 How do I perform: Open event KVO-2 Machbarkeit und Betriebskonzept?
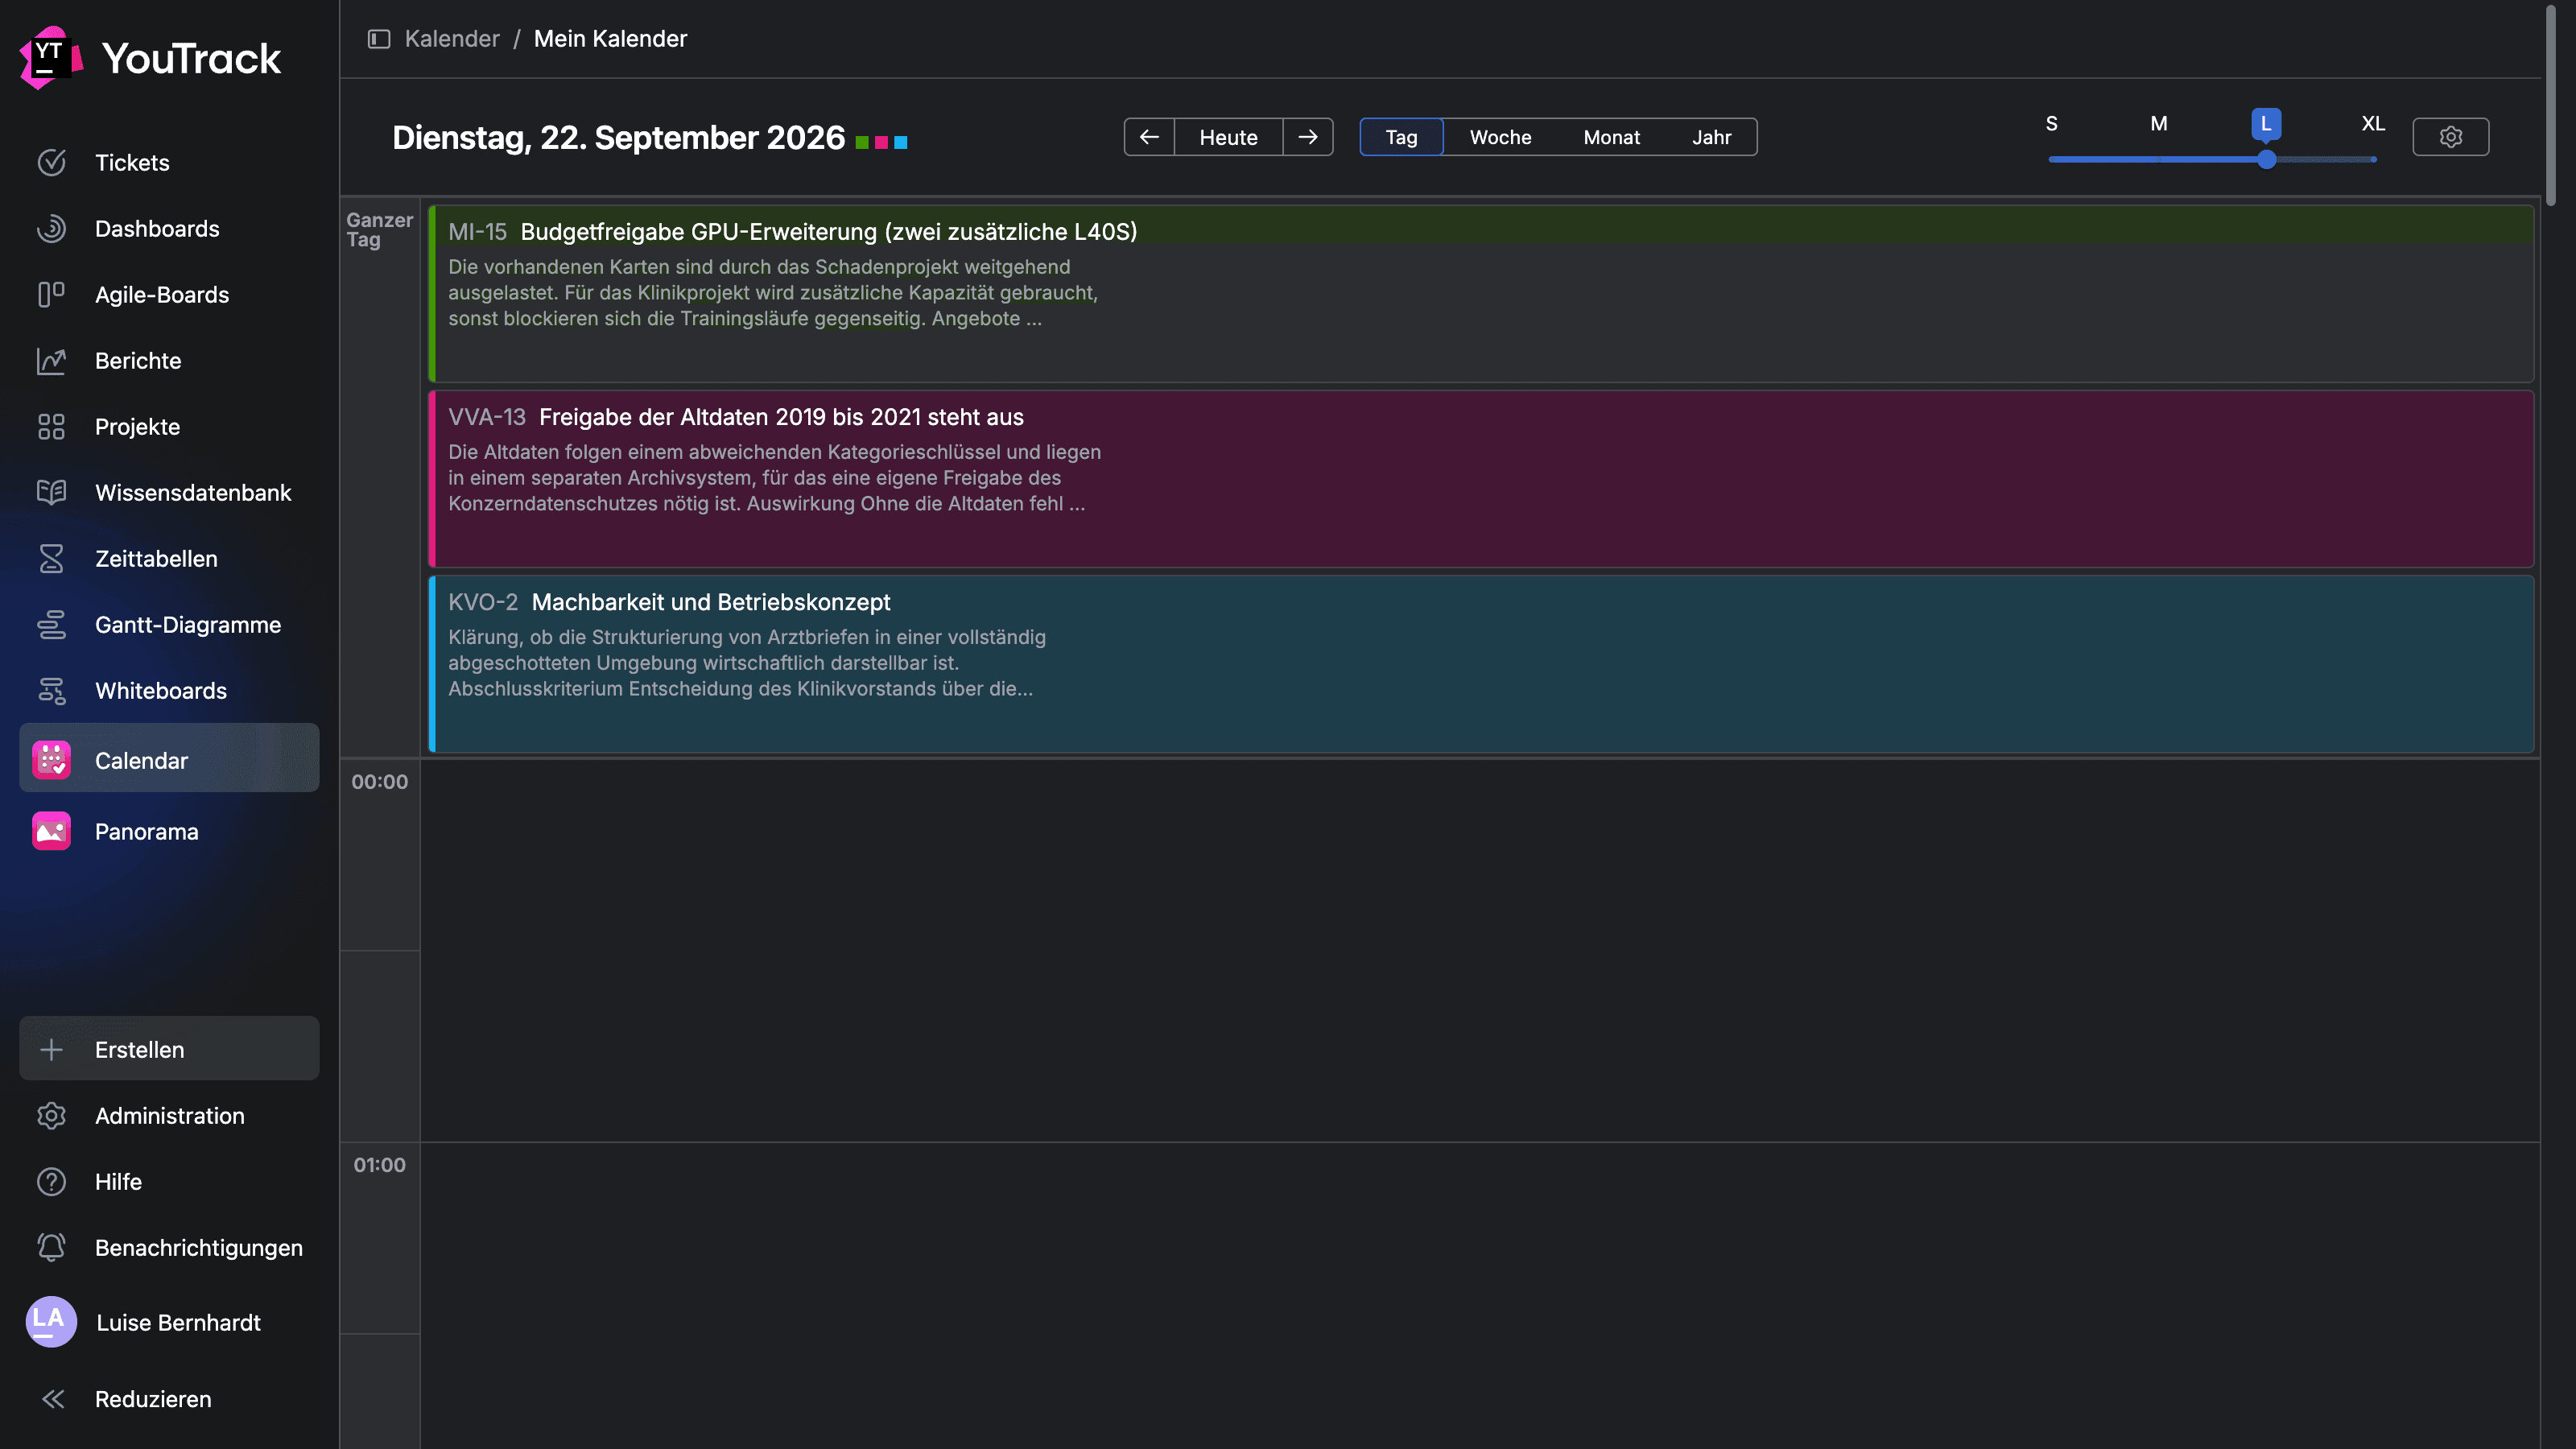point(1480,663)
